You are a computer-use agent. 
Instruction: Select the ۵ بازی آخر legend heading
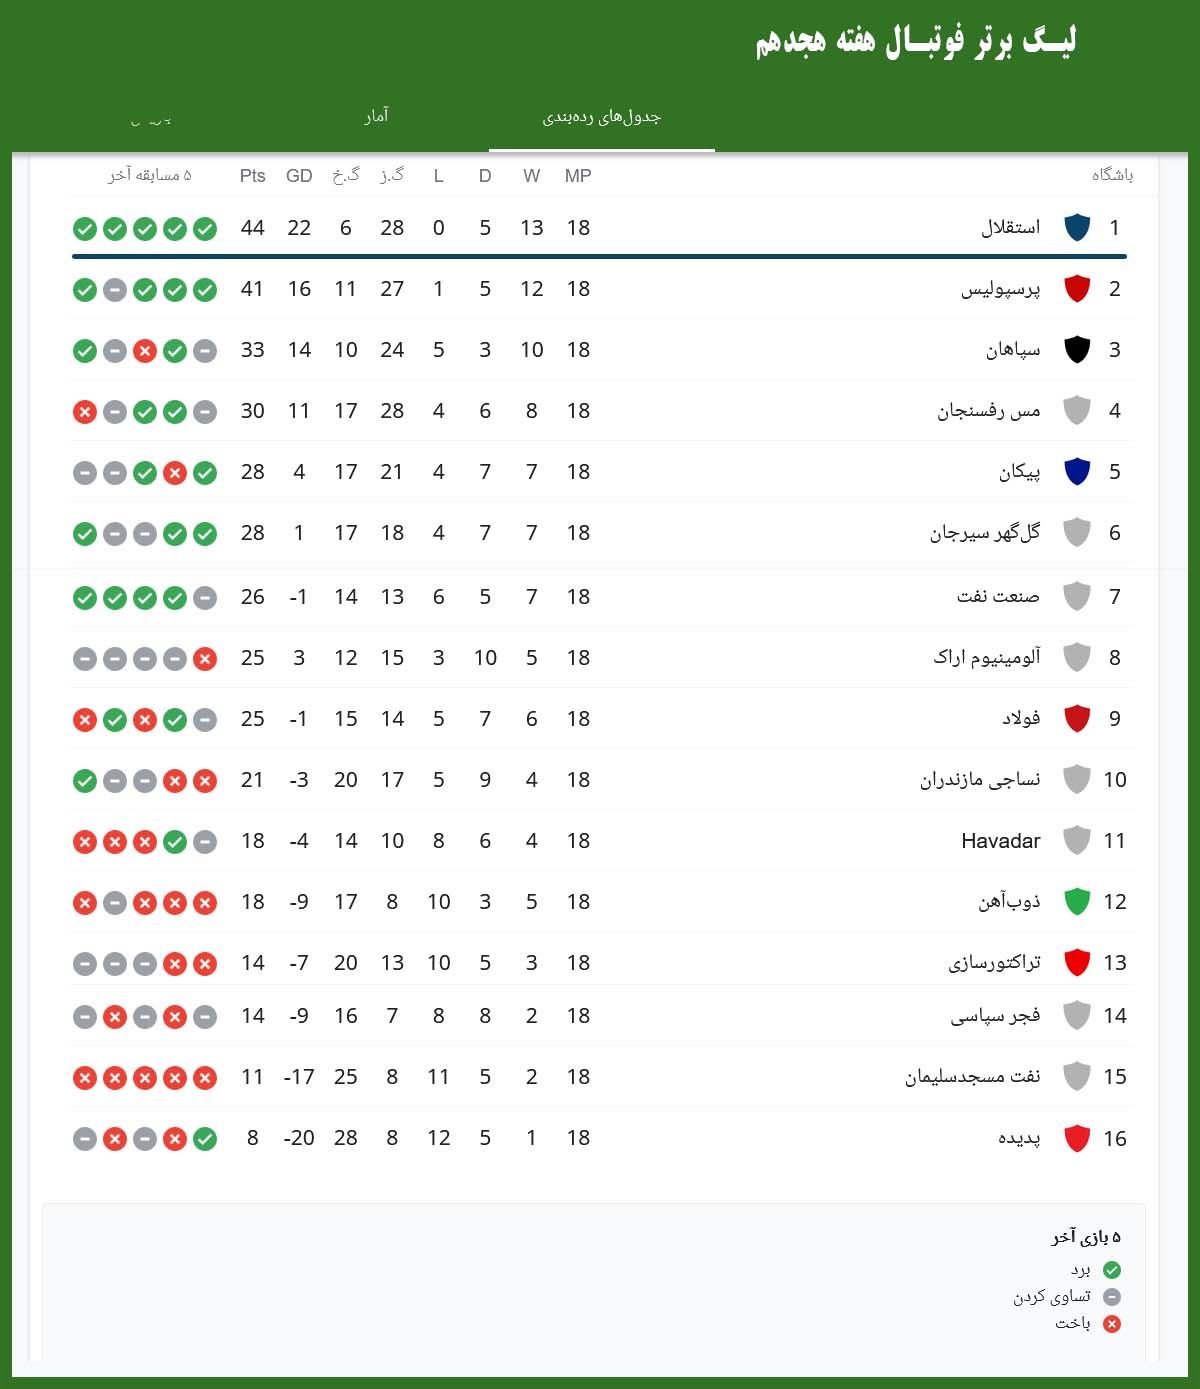[x=1085, y=1236]
